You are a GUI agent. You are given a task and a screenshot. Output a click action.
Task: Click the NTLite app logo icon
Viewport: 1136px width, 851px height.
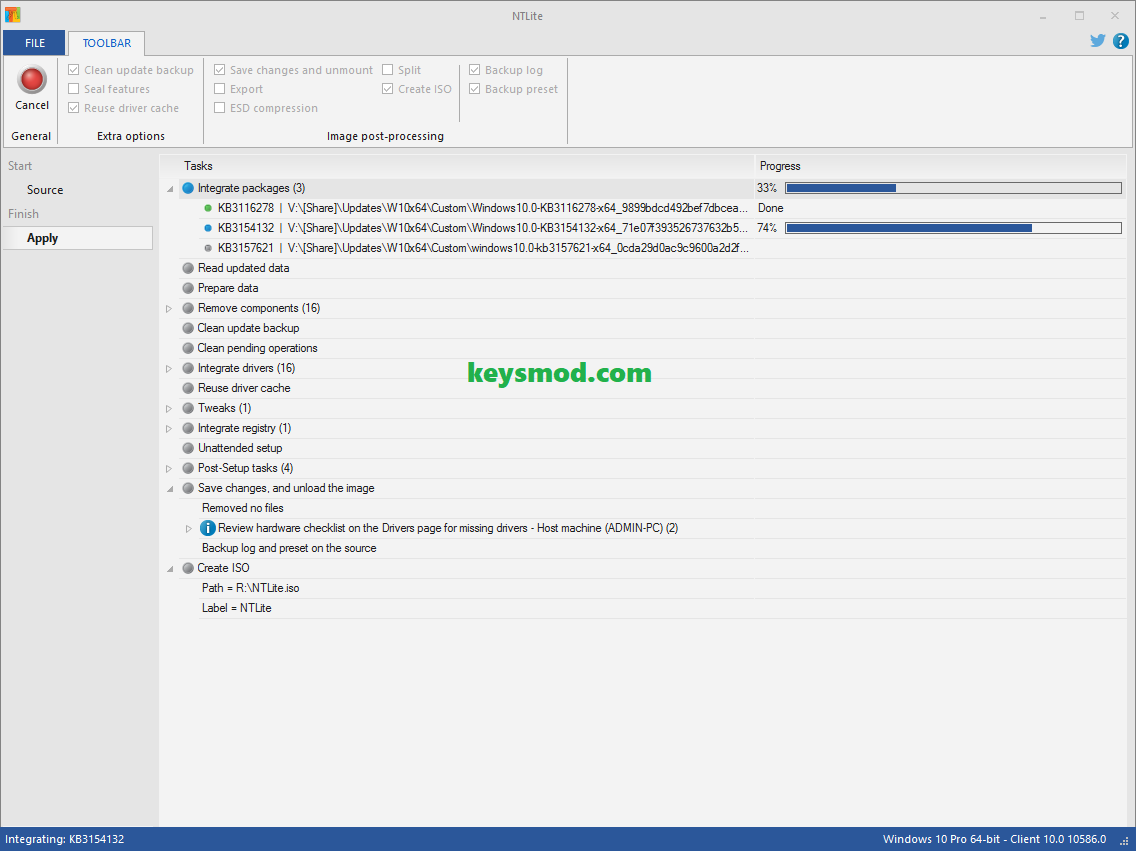[x=12, y=14]
